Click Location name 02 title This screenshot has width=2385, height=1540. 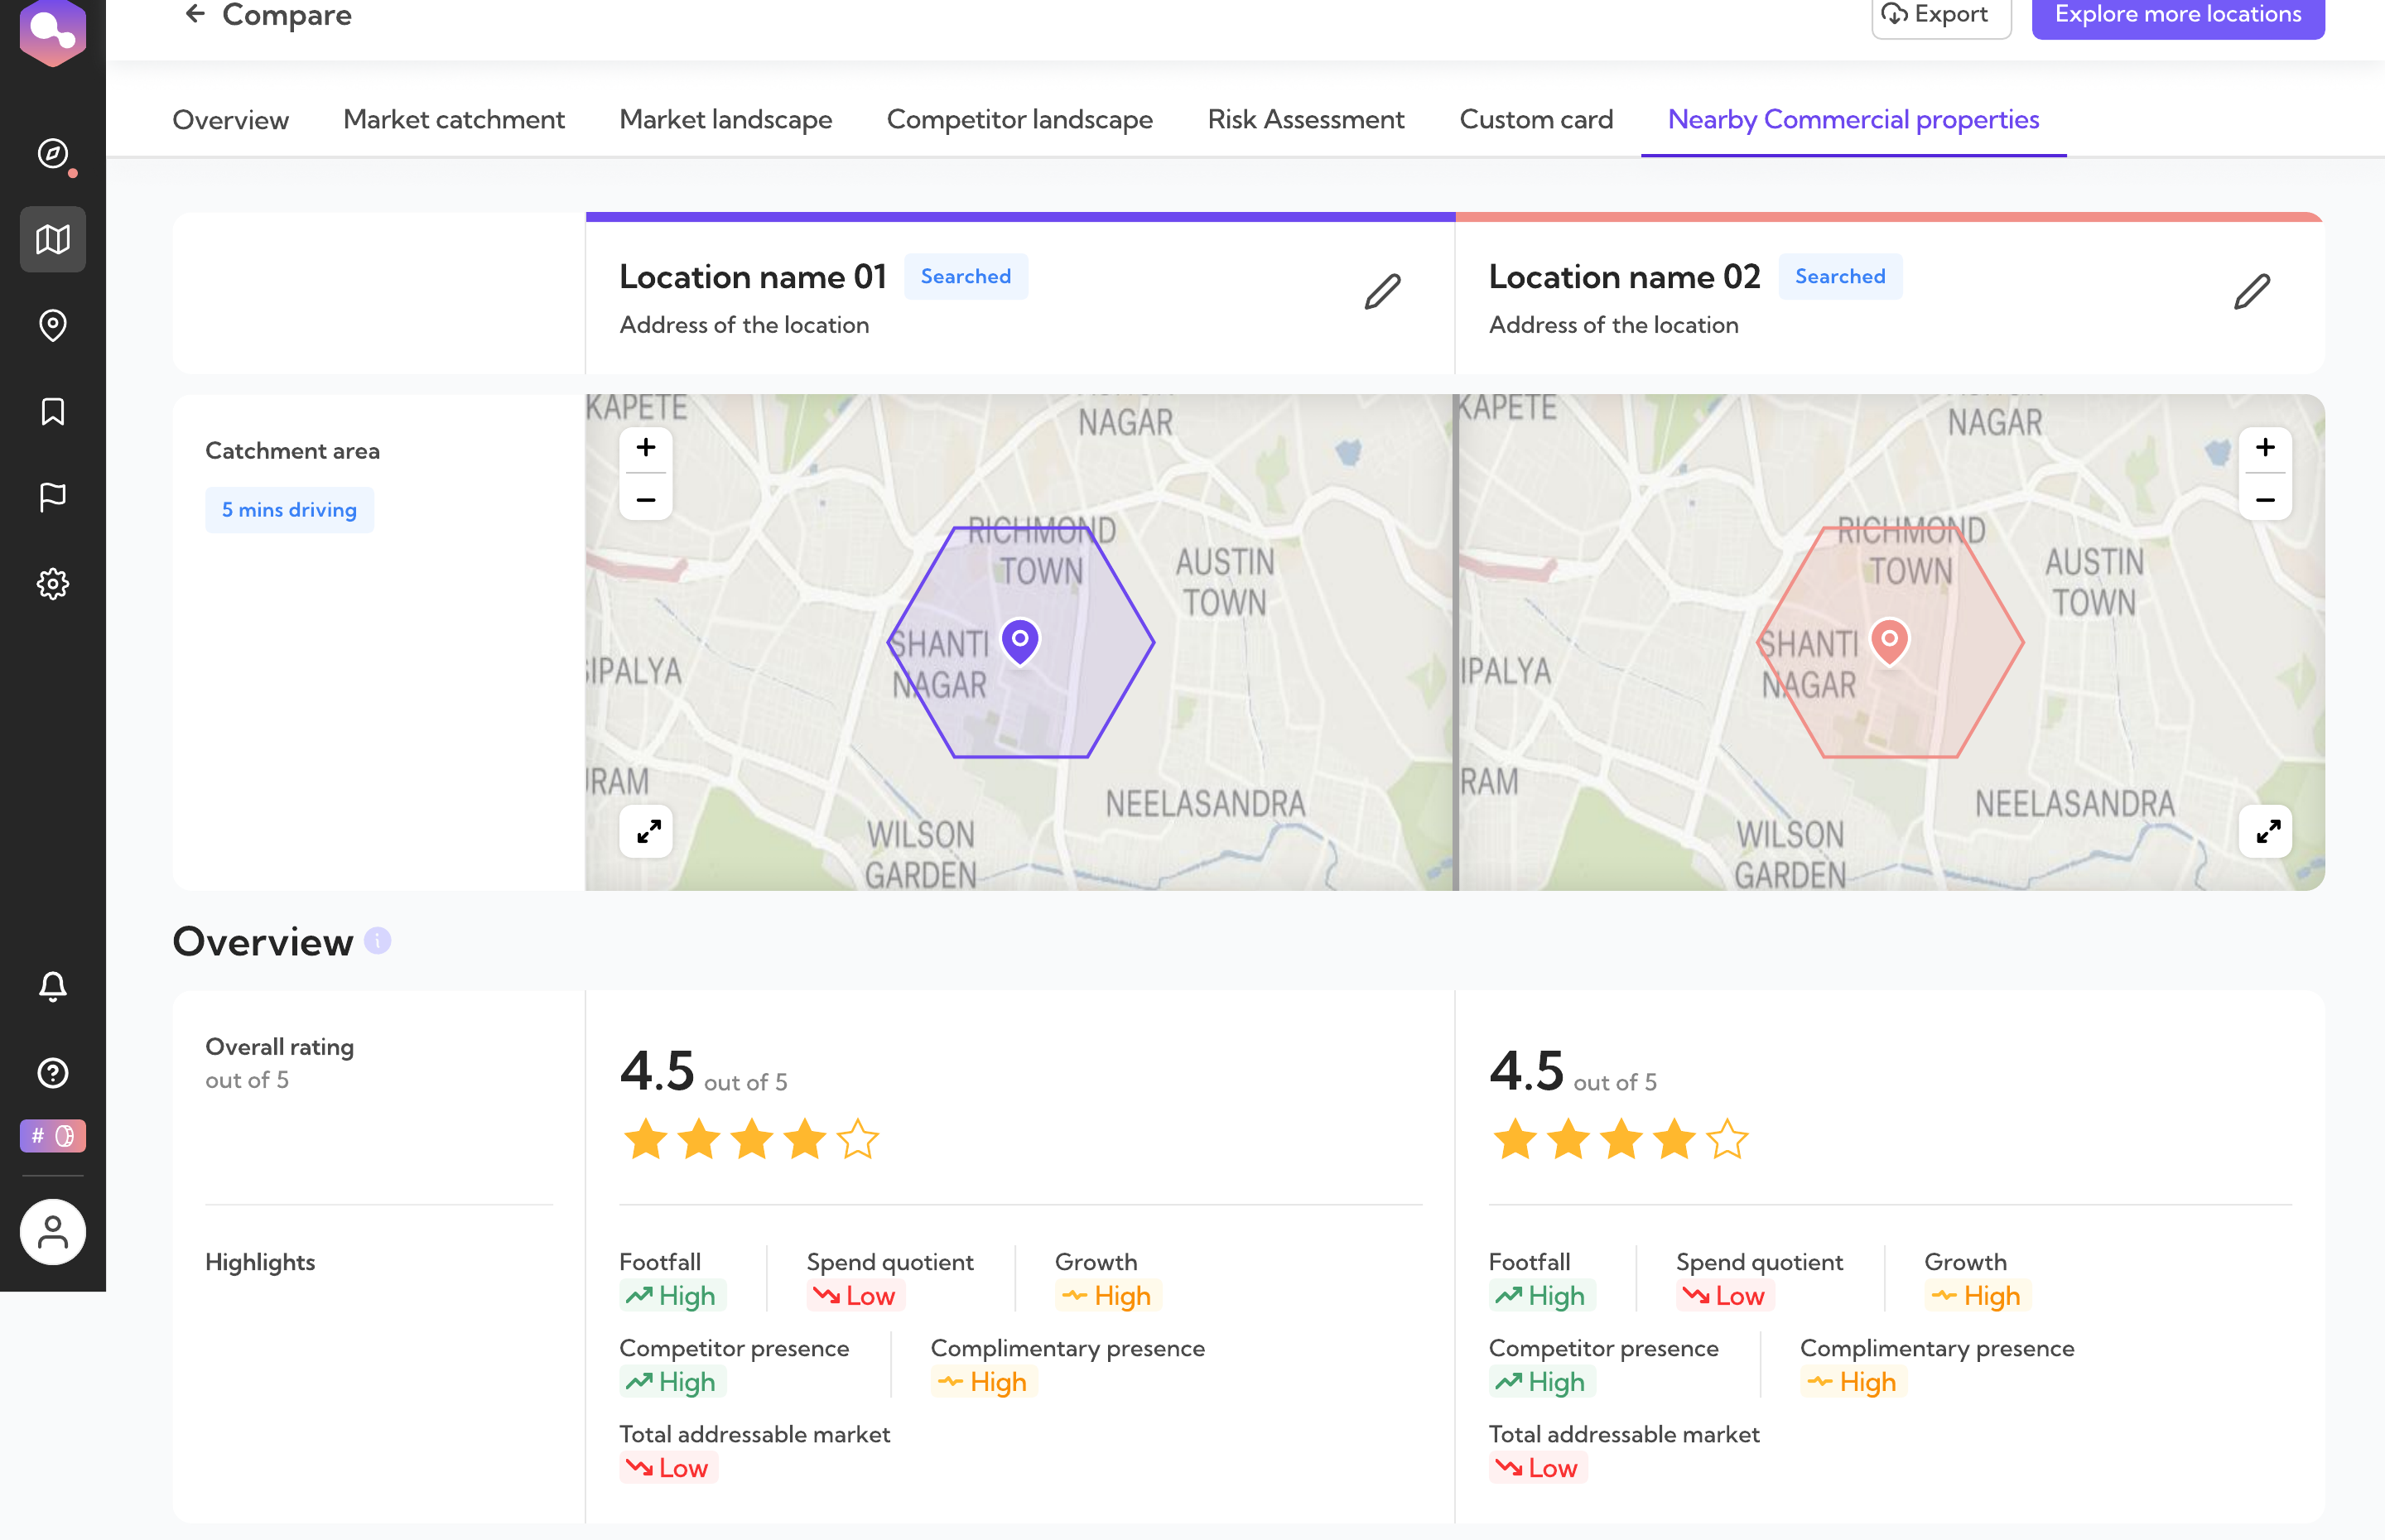pos(1624,276)
